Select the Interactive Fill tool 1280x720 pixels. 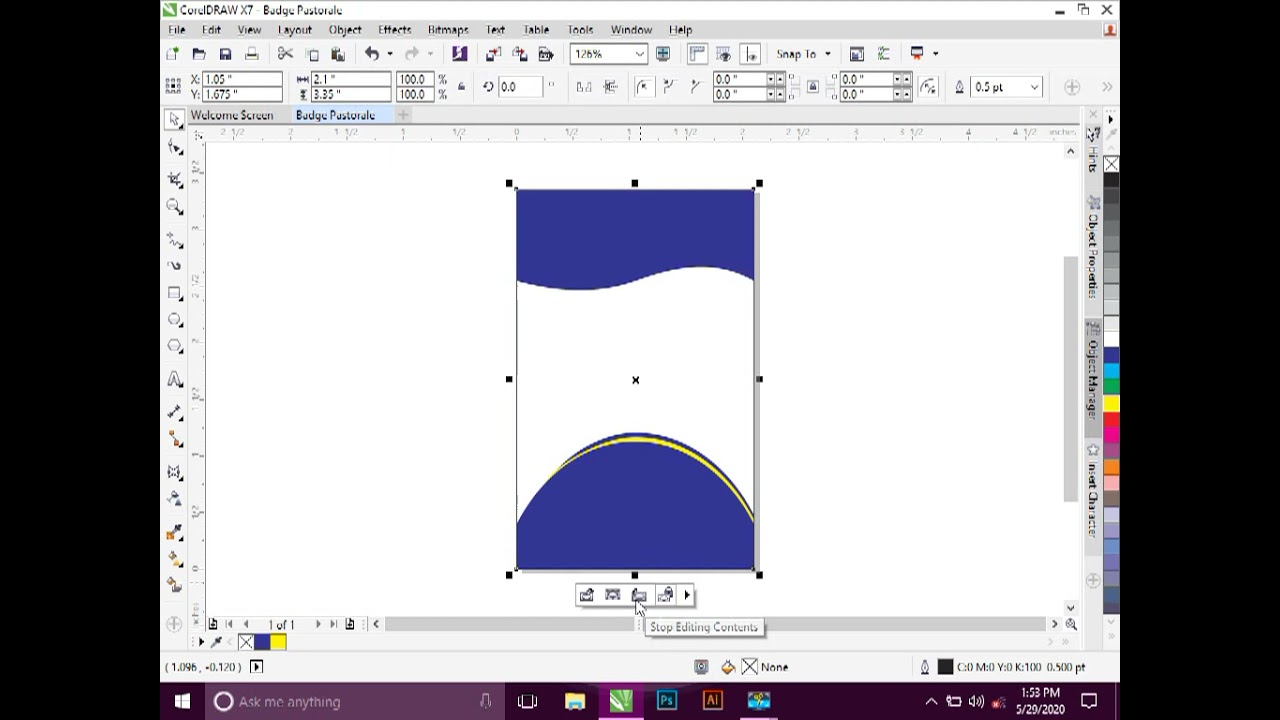point(175,559)
